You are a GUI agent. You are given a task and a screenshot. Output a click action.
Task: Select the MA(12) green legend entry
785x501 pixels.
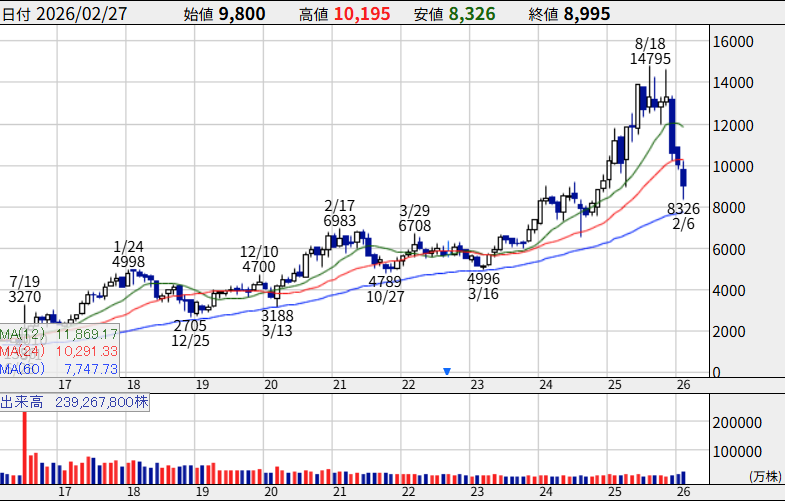(x=60, y=333)
